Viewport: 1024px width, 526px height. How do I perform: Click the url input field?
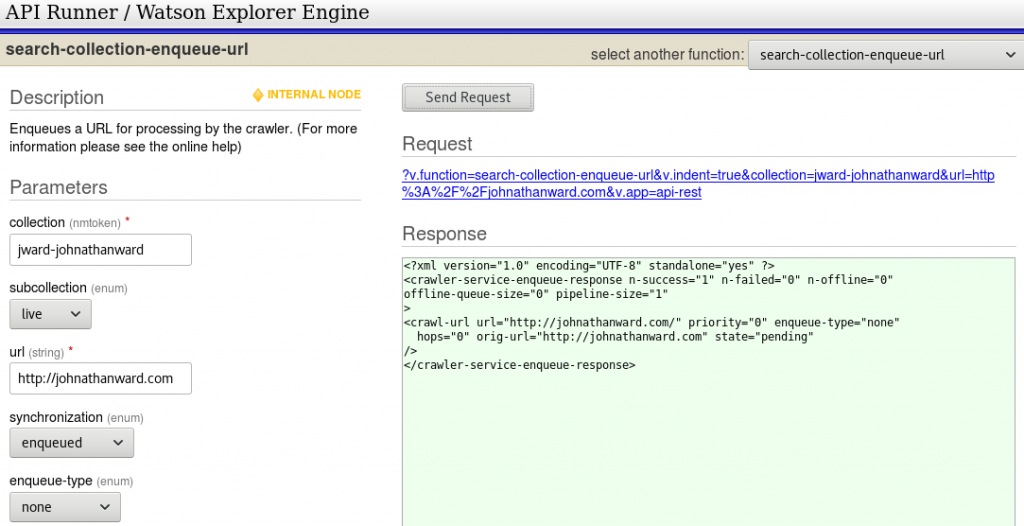coord(101,378)
